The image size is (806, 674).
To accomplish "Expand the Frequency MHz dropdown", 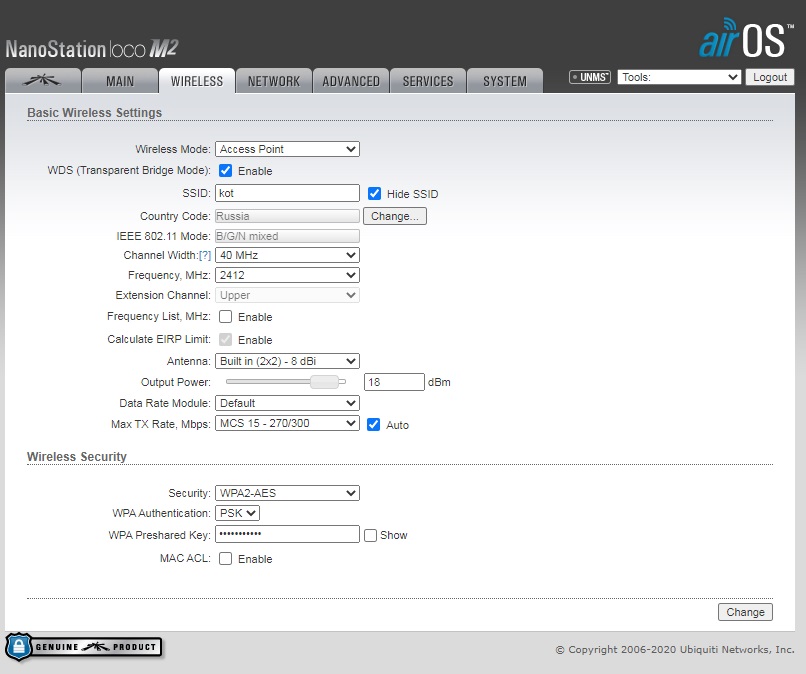I will click(x=287, y=275).
